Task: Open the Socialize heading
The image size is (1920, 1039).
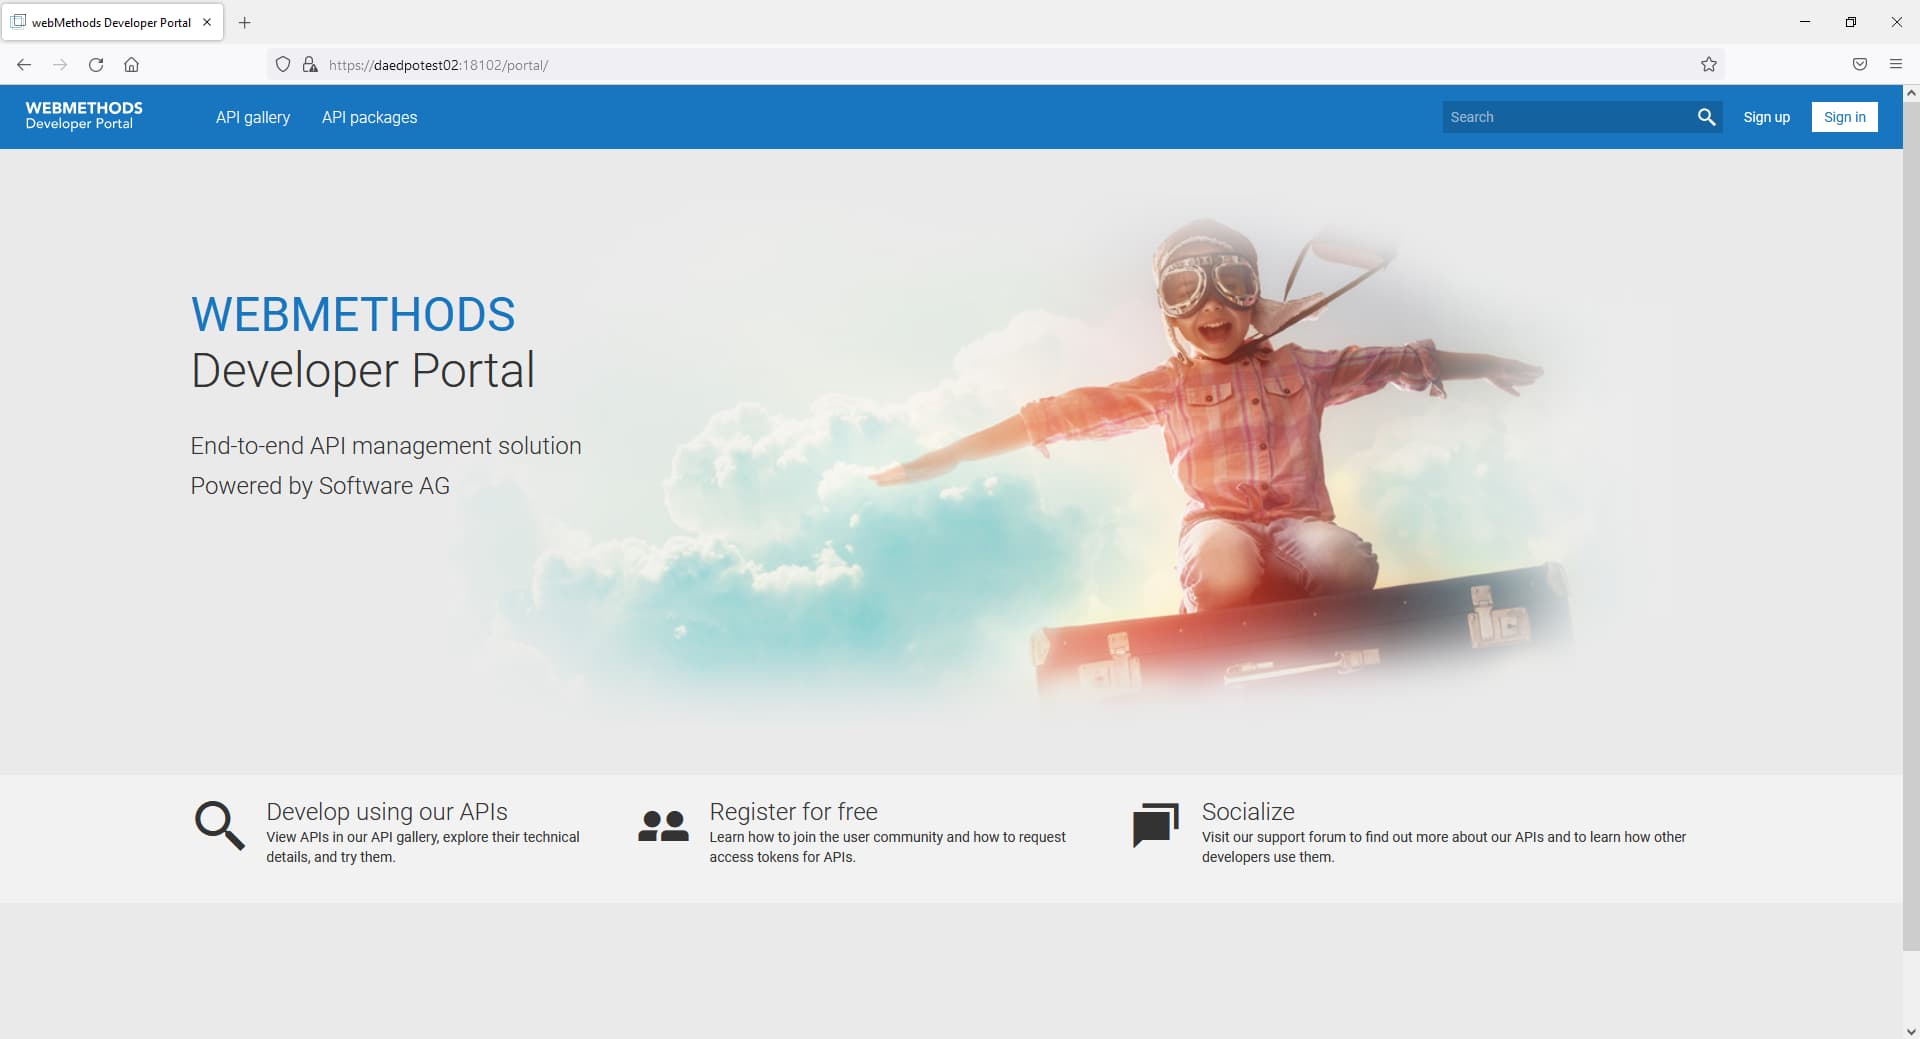Action: click(1248, 811)
